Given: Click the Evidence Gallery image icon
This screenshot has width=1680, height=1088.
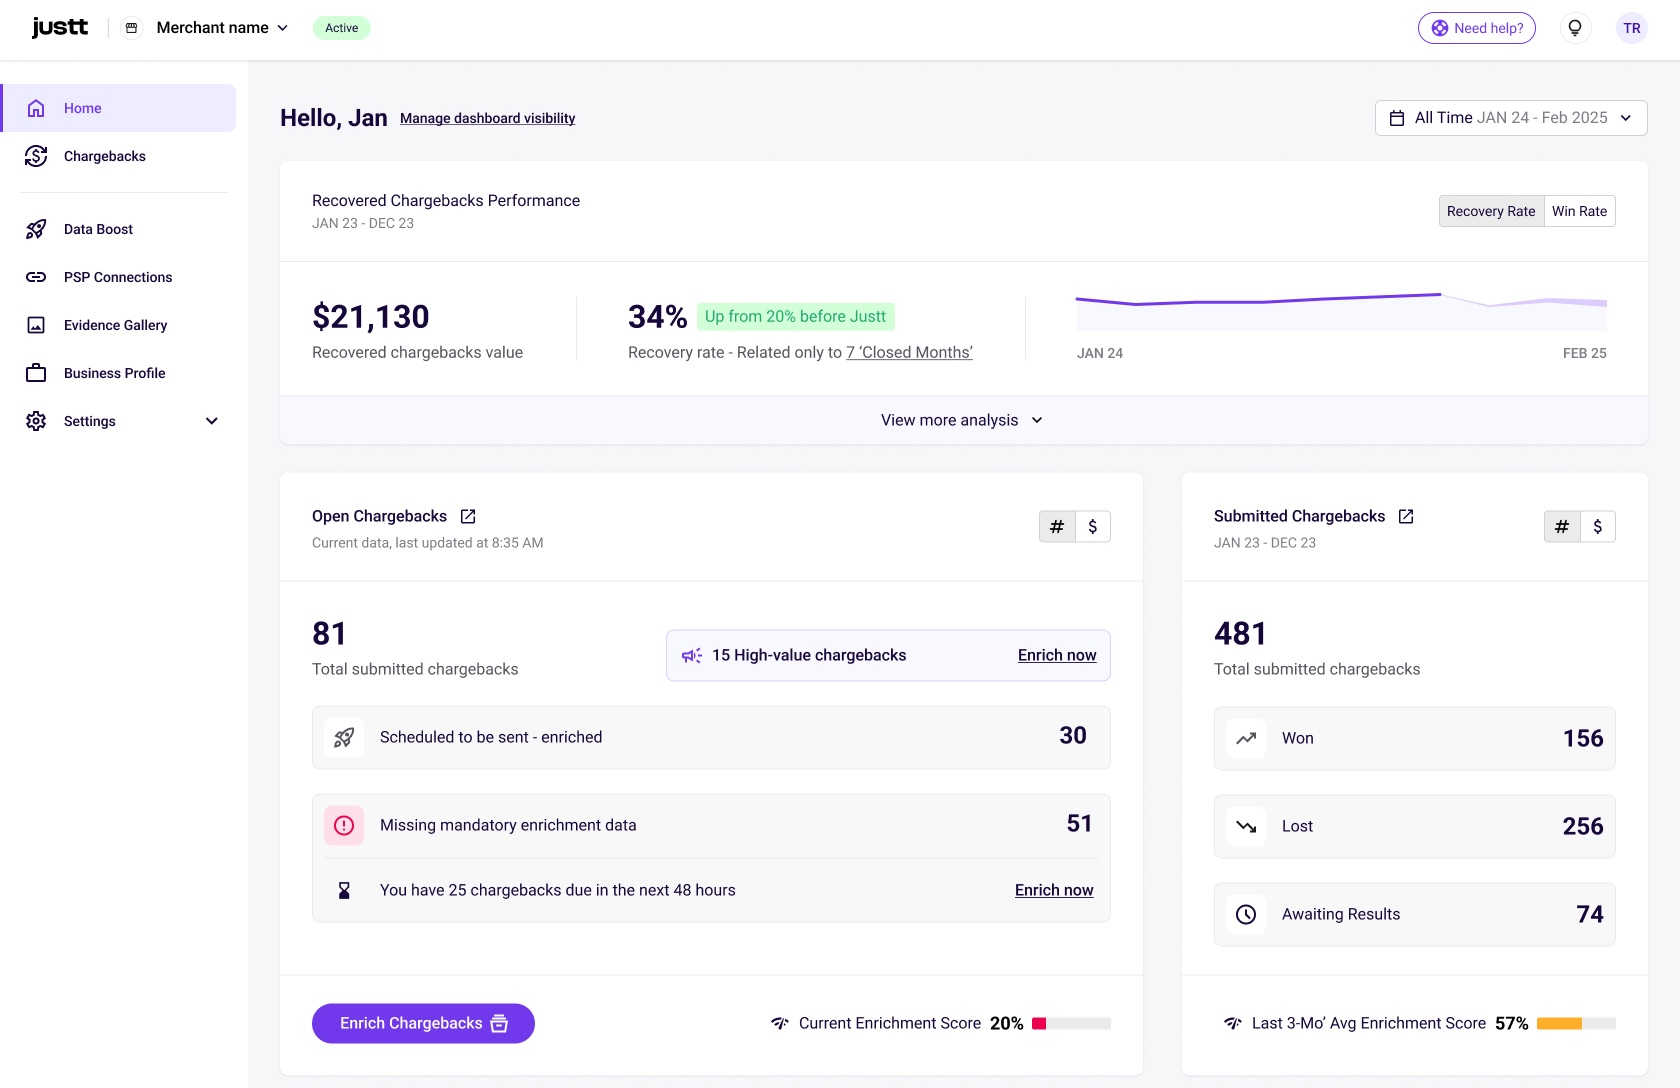Looking at the screenshot, I should click(x=36, y=325).
